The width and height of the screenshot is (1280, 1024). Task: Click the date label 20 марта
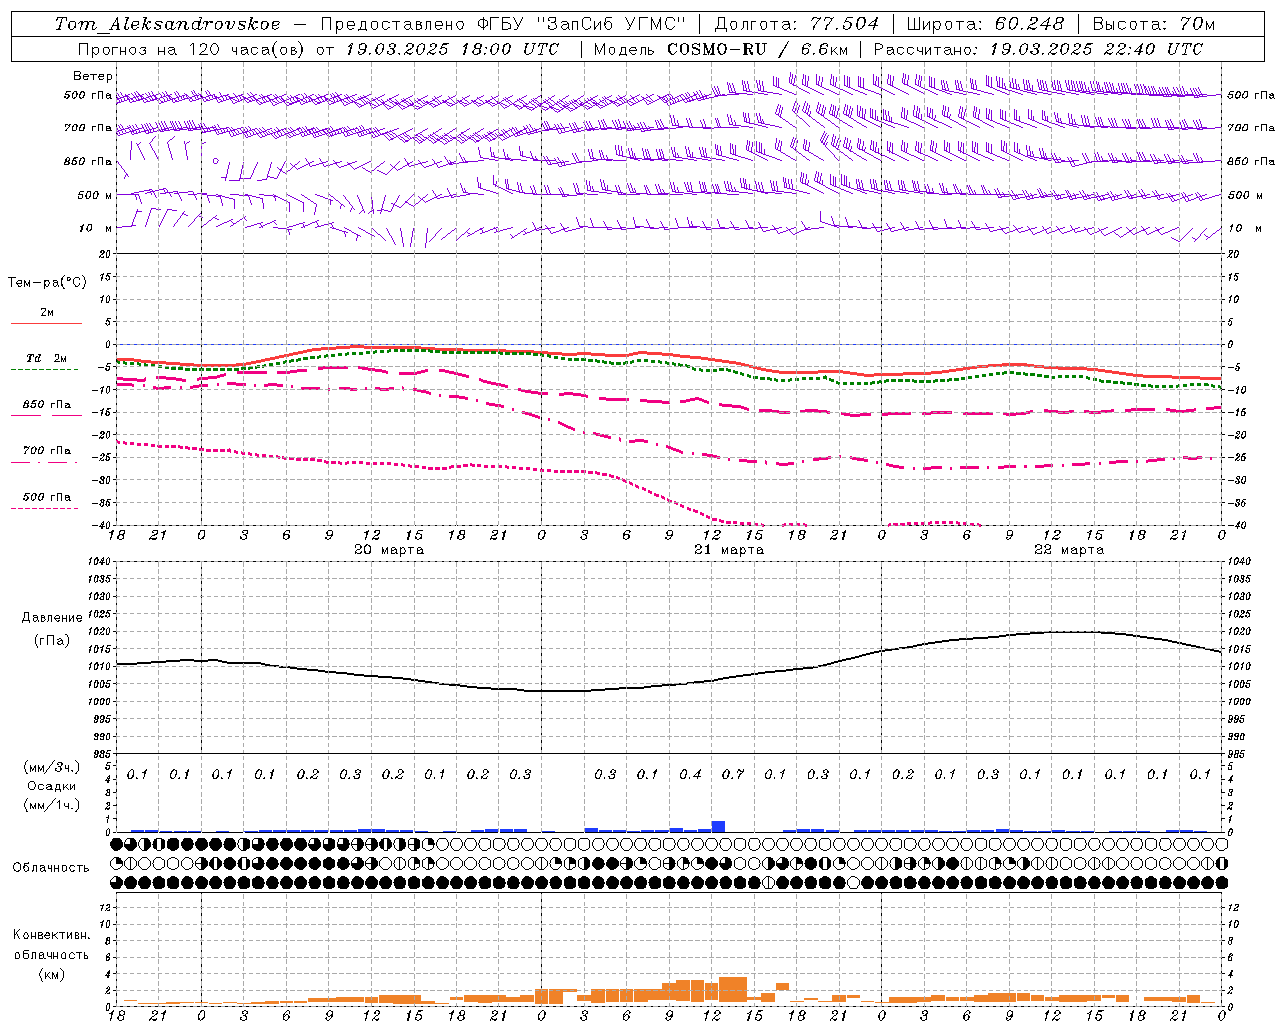(389, 550)
